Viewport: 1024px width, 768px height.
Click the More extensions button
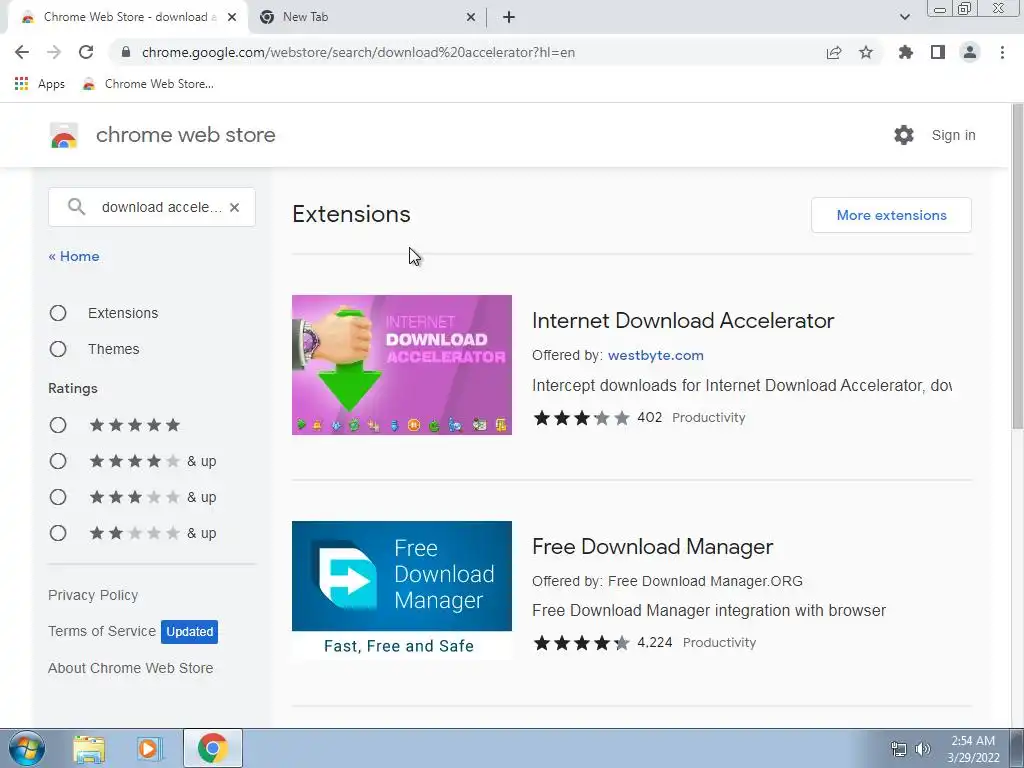click(x=891, y=215)
